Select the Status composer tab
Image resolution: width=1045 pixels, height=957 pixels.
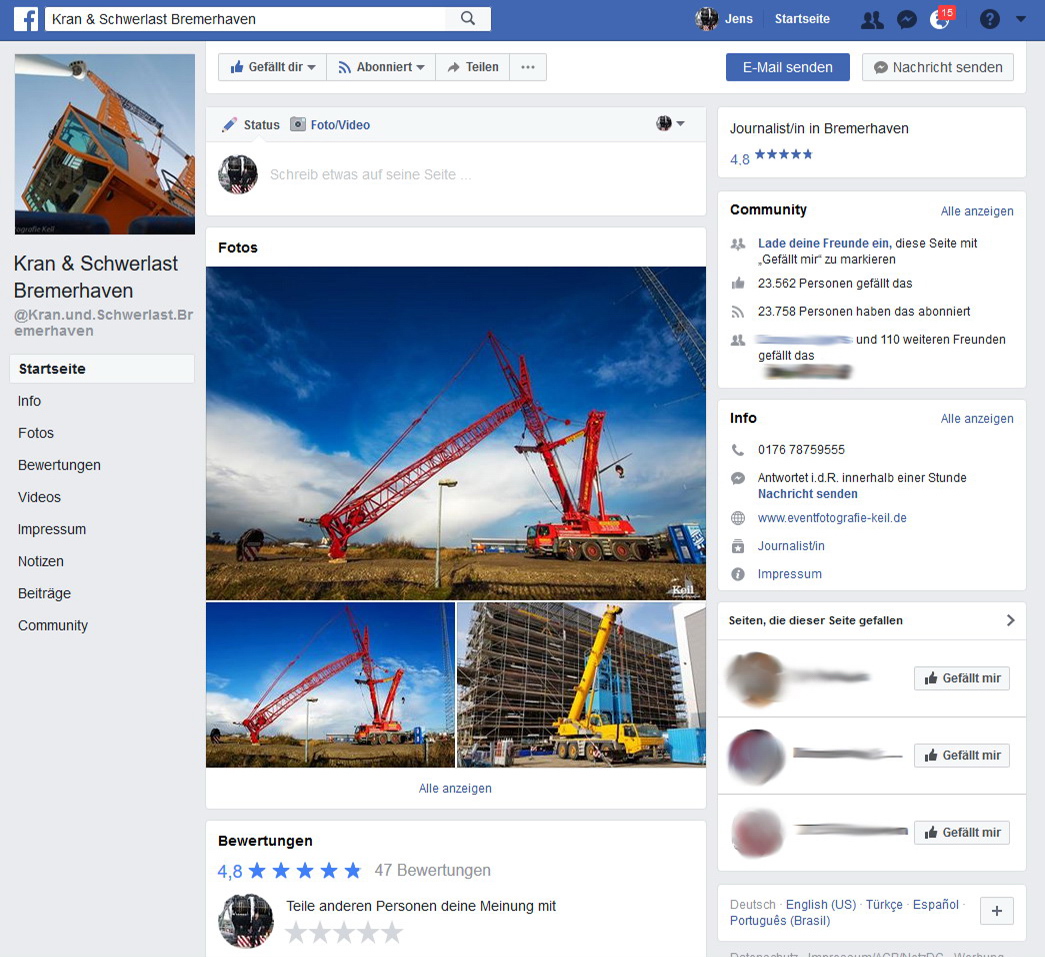pos(251,125)
